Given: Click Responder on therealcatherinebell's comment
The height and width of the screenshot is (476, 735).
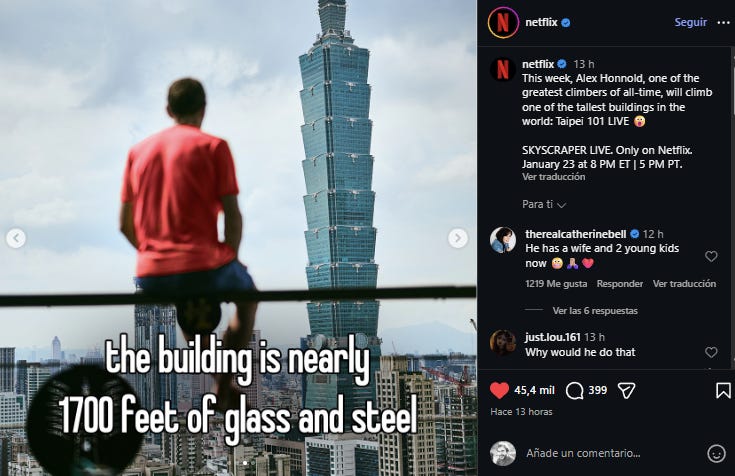Looking at the screenshot, I should coord(620,284).
